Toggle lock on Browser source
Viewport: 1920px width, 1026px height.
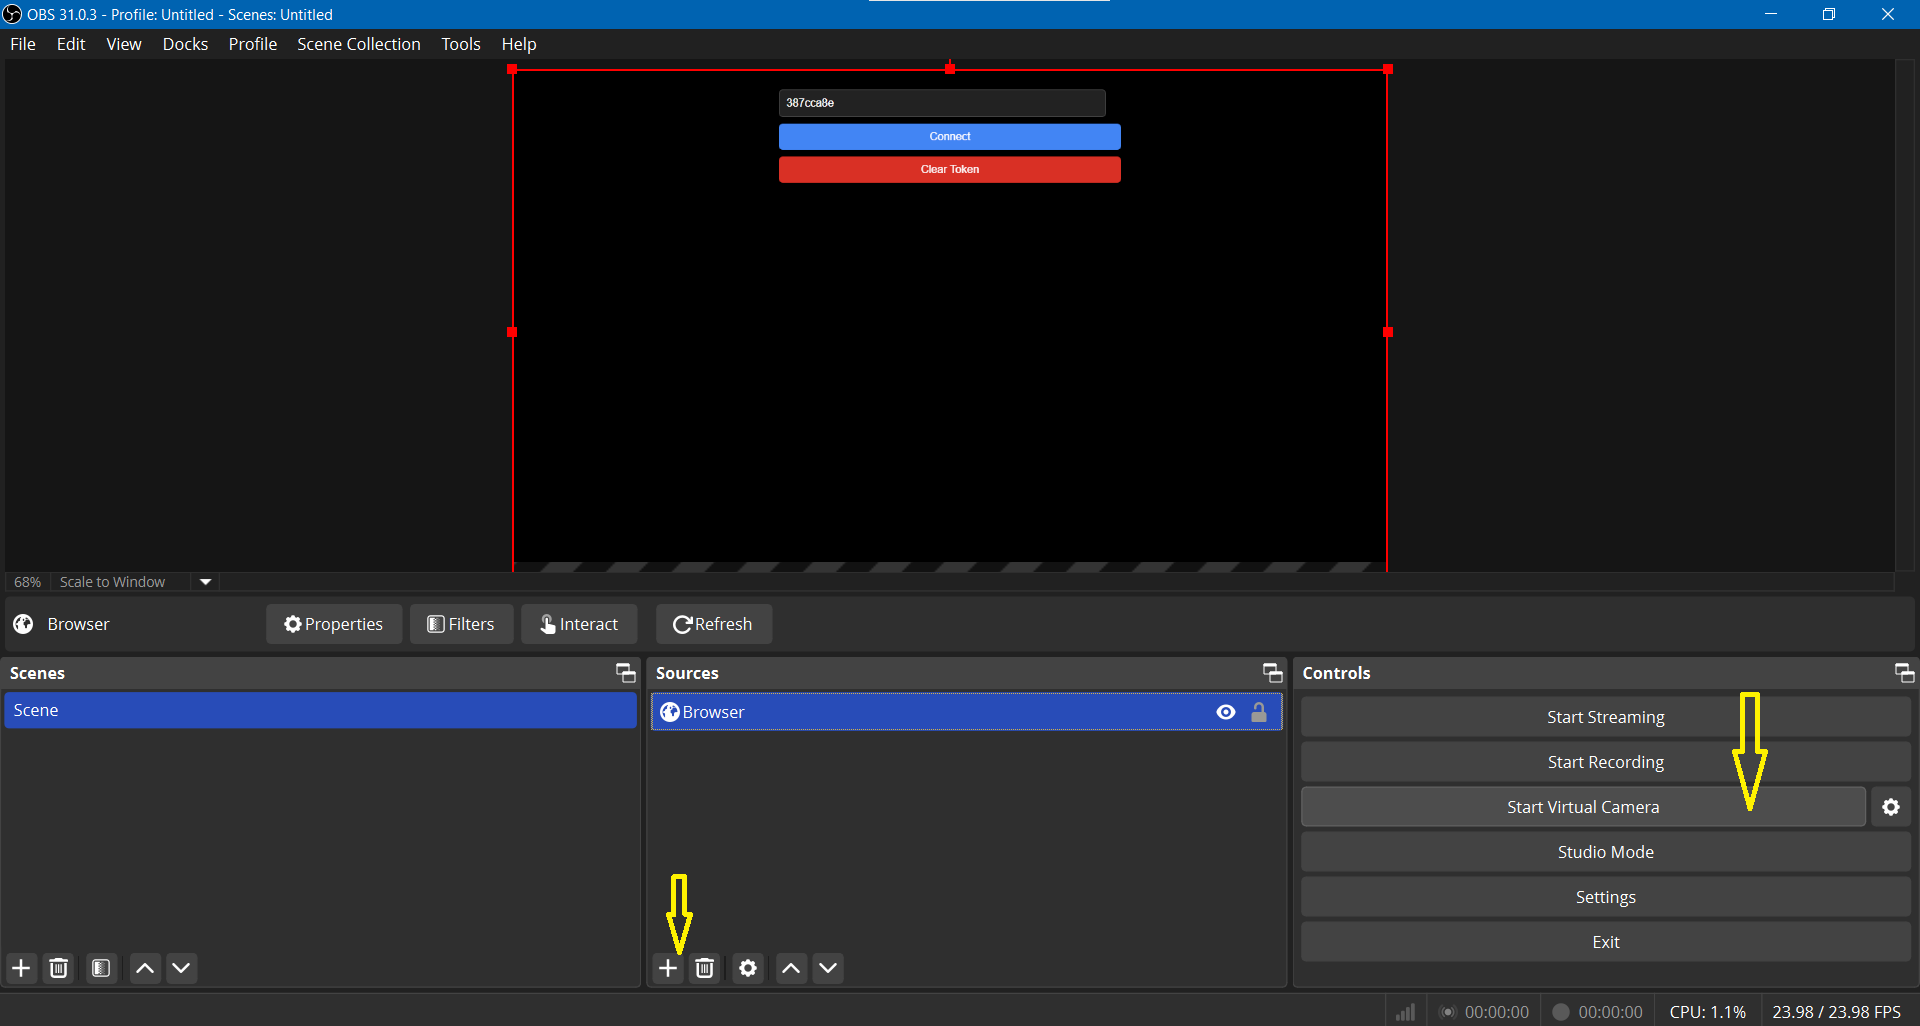click(x=1259, y=712)
